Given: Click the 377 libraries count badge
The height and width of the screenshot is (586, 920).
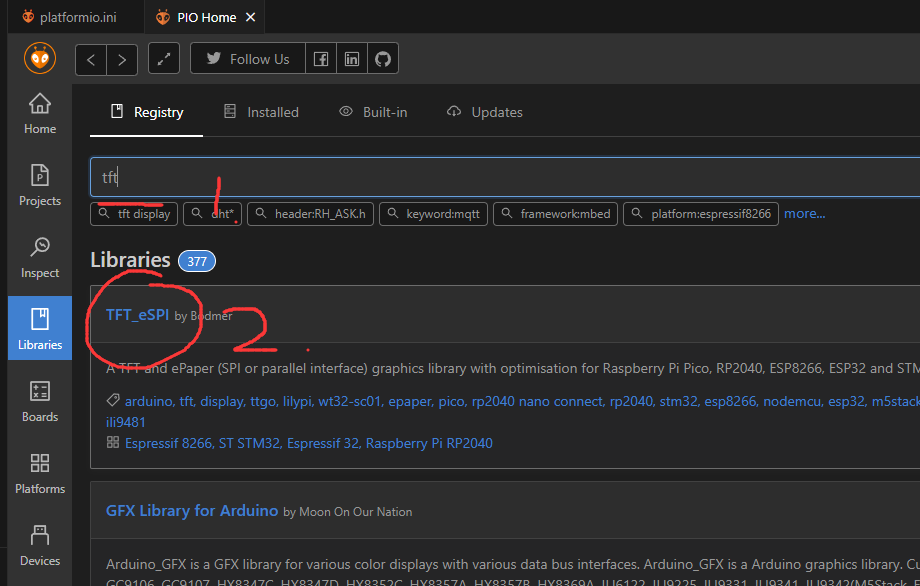Looking at the screenshot, I should [x=197, y=261].
